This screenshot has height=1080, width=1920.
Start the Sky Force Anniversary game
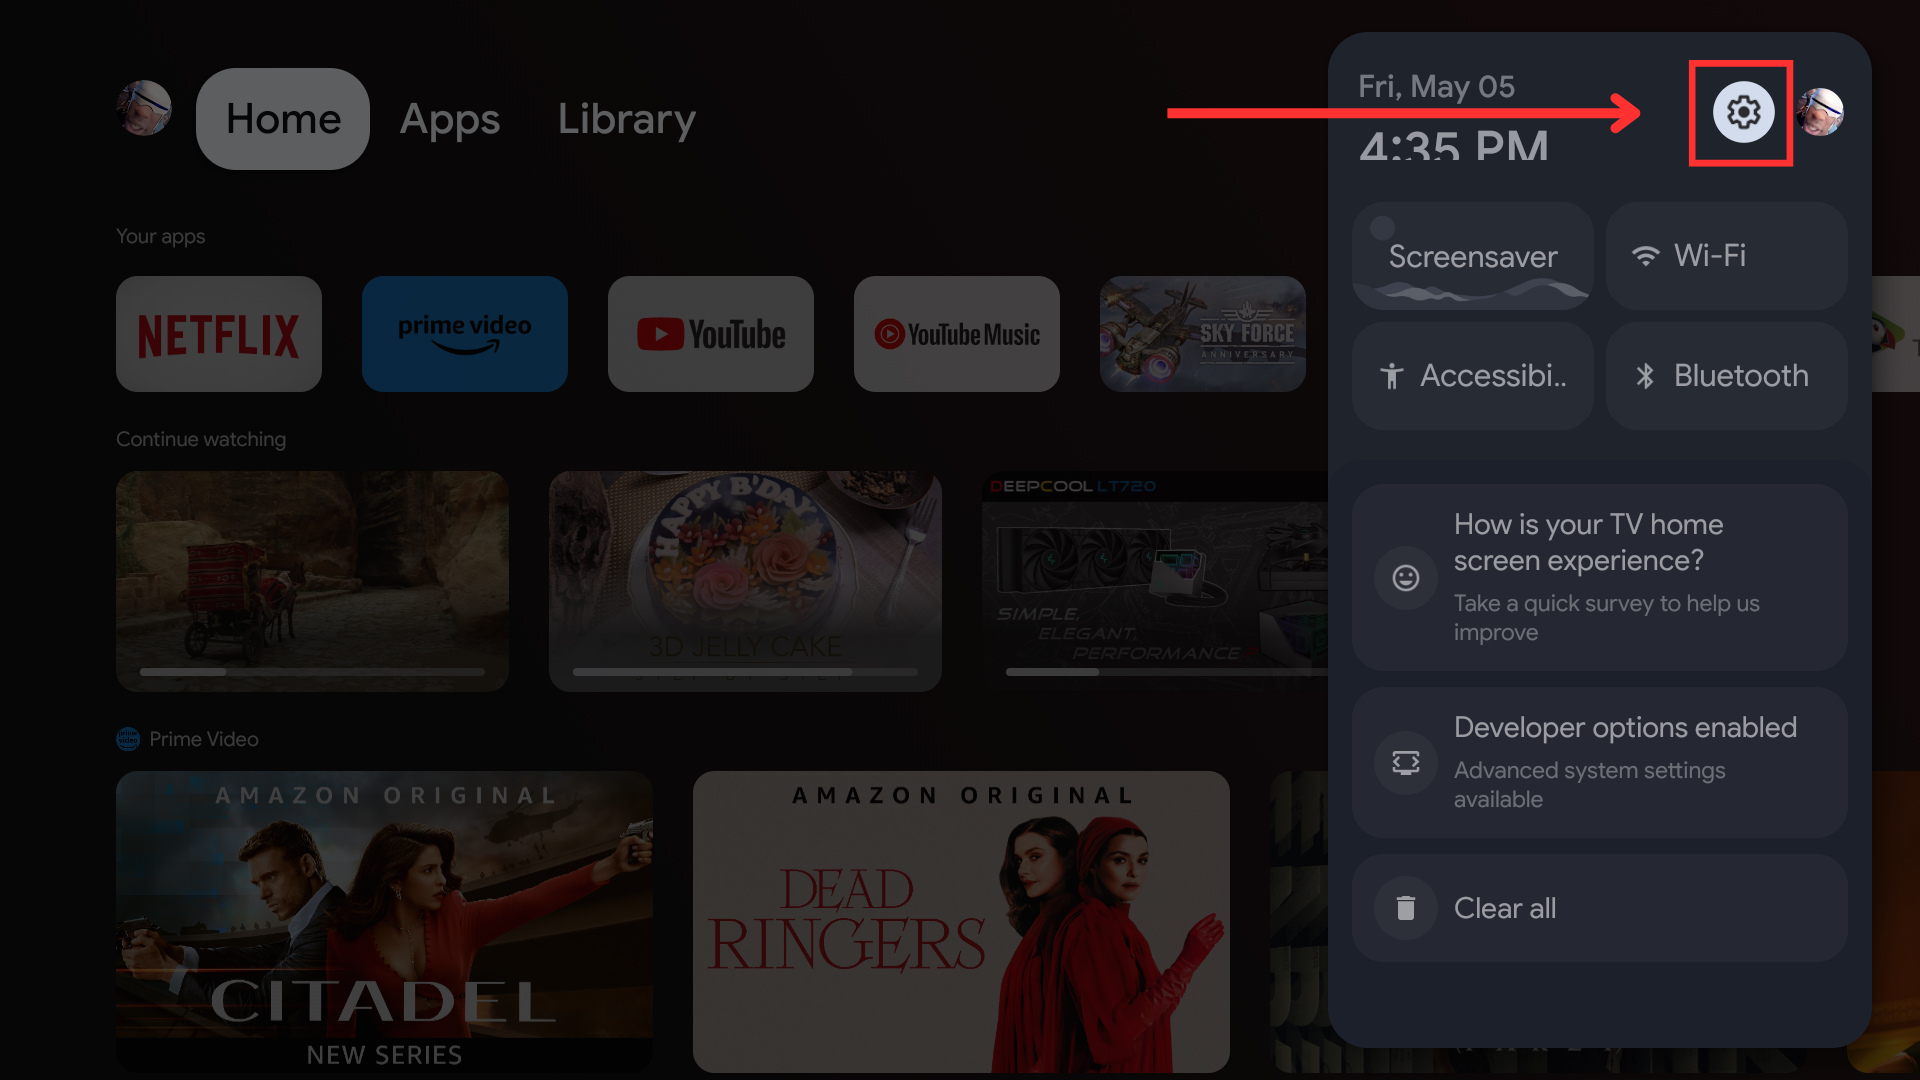(x=1202, y=334)
